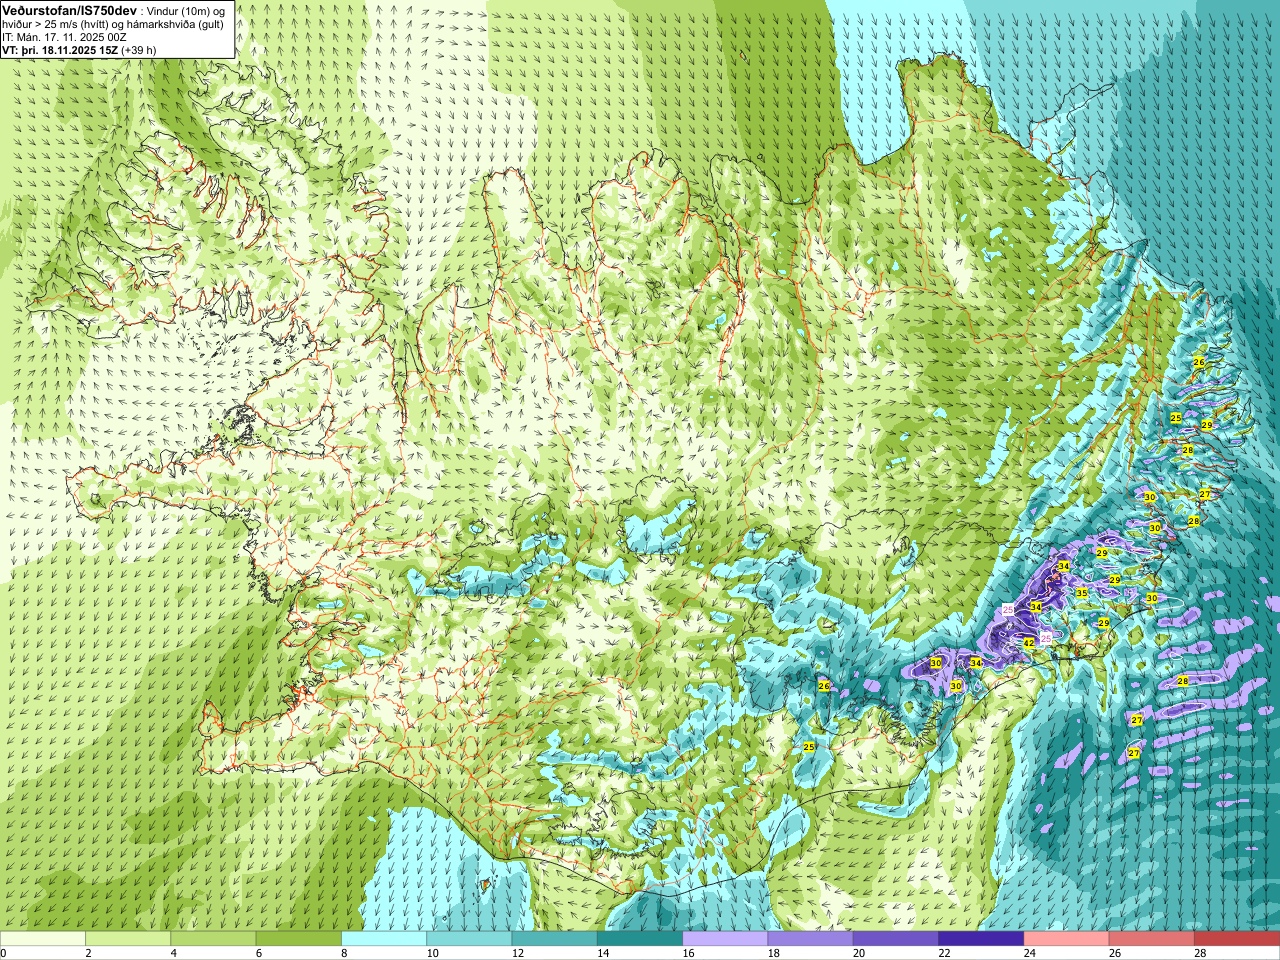Pick the 22–24 m/s deep indigo legend swatch

pyautogui.click(x=981, y=939)
